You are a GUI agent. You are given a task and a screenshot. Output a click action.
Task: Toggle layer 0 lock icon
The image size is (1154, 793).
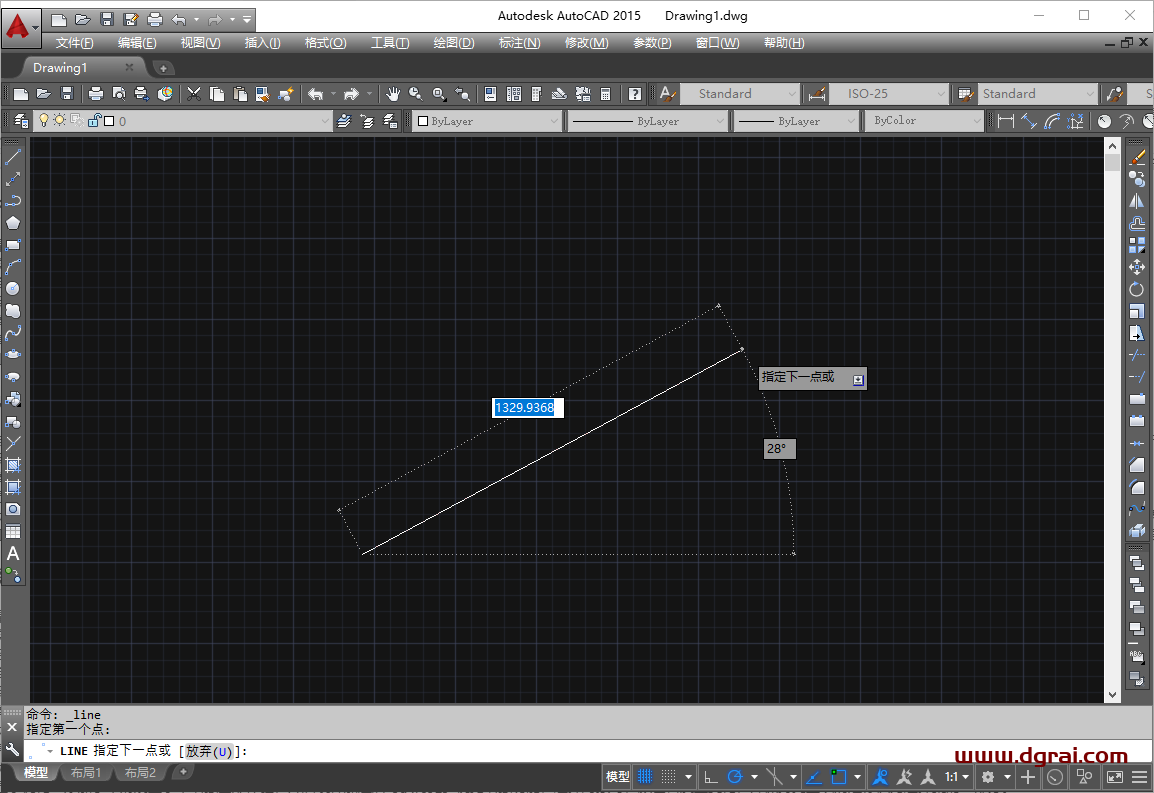click(x=93, y=120)
